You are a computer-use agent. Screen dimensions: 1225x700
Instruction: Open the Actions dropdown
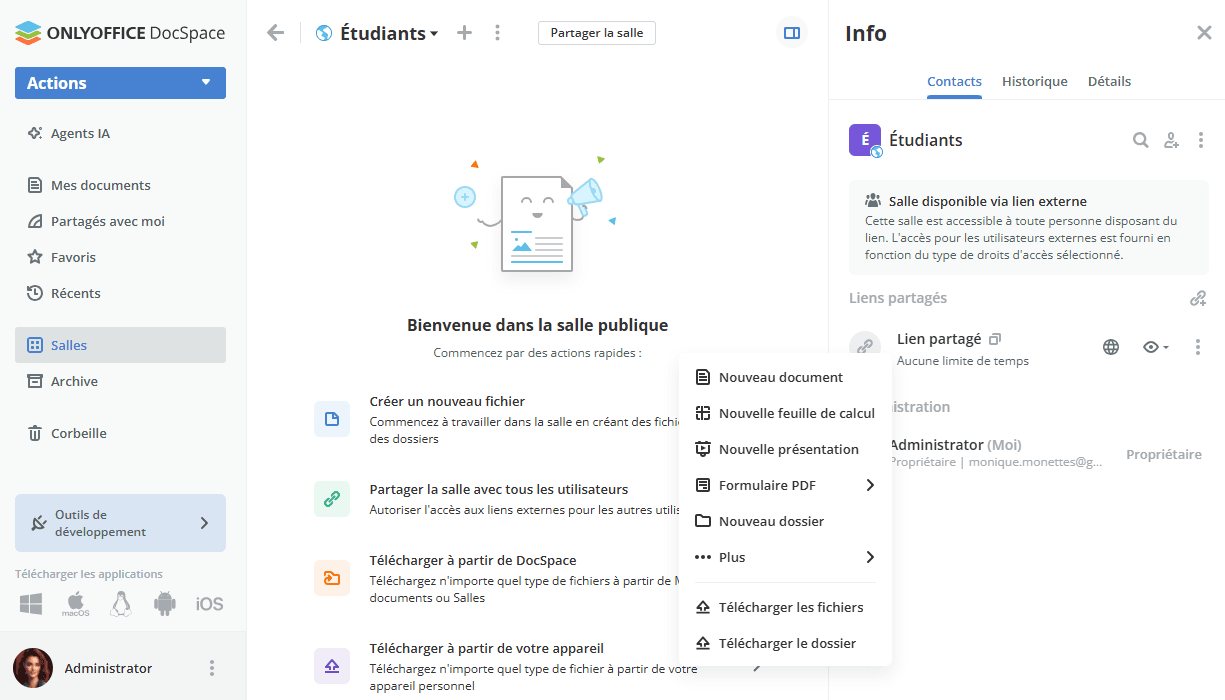pos(120,83)
